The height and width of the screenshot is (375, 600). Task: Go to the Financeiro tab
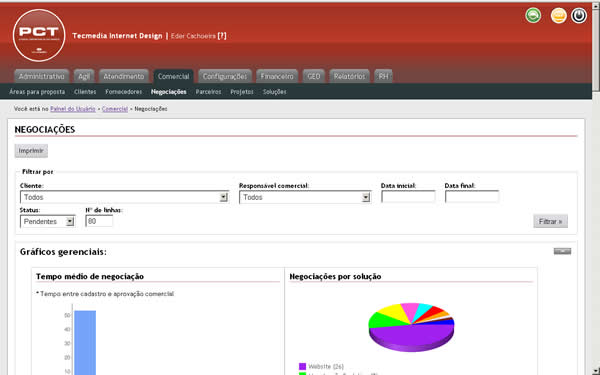[277, 76]
